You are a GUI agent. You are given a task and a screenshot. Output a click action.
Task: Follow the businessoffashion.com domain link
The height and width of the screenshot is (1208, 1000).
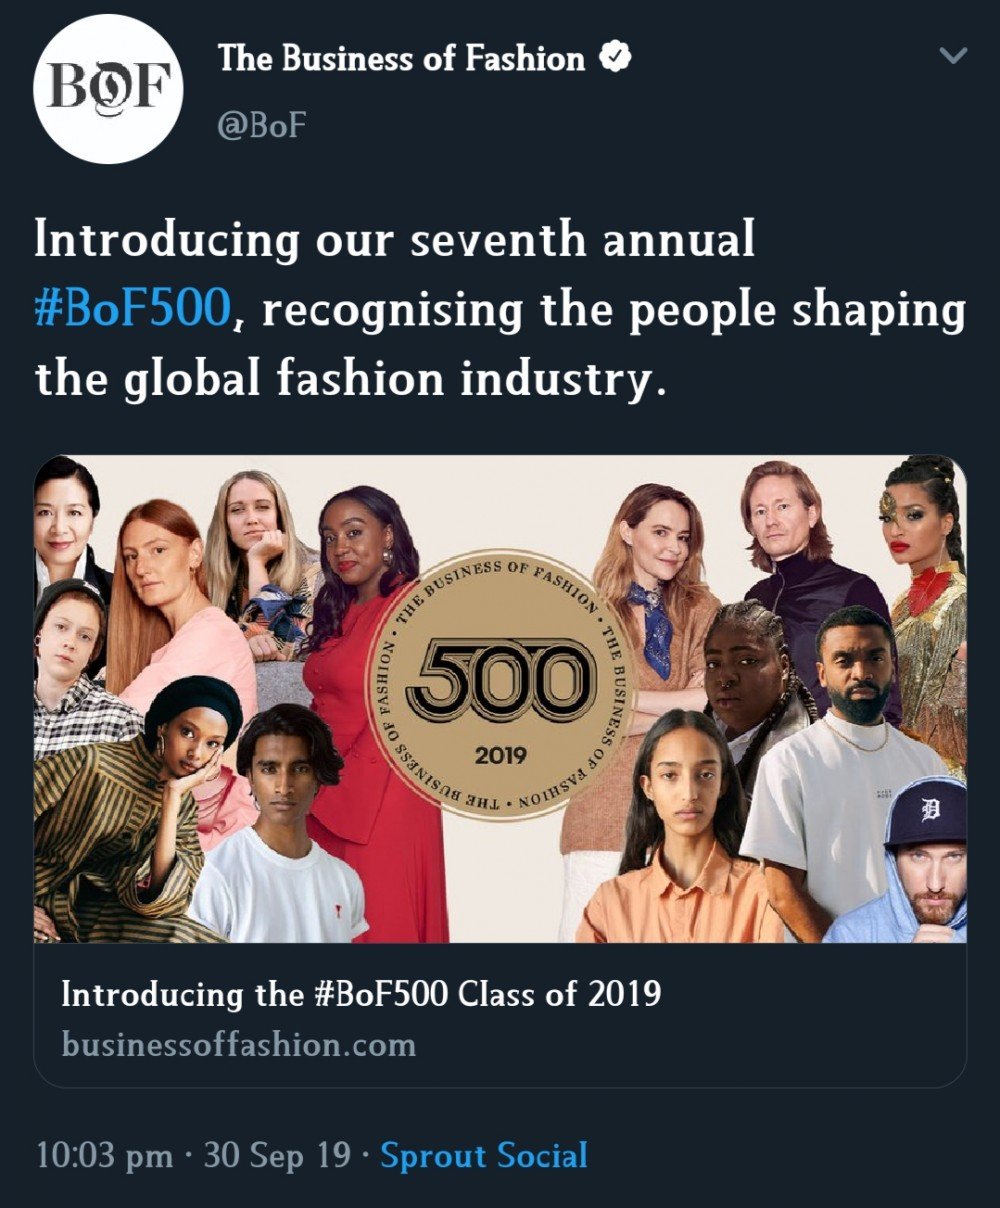click(238, 1045)
